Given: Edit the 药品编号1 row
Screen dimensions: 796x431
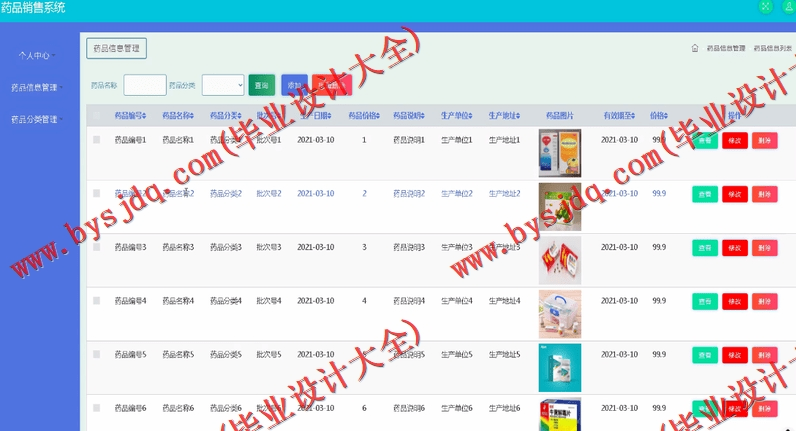Looking at the screenshot, I should [x=735, y=141].
